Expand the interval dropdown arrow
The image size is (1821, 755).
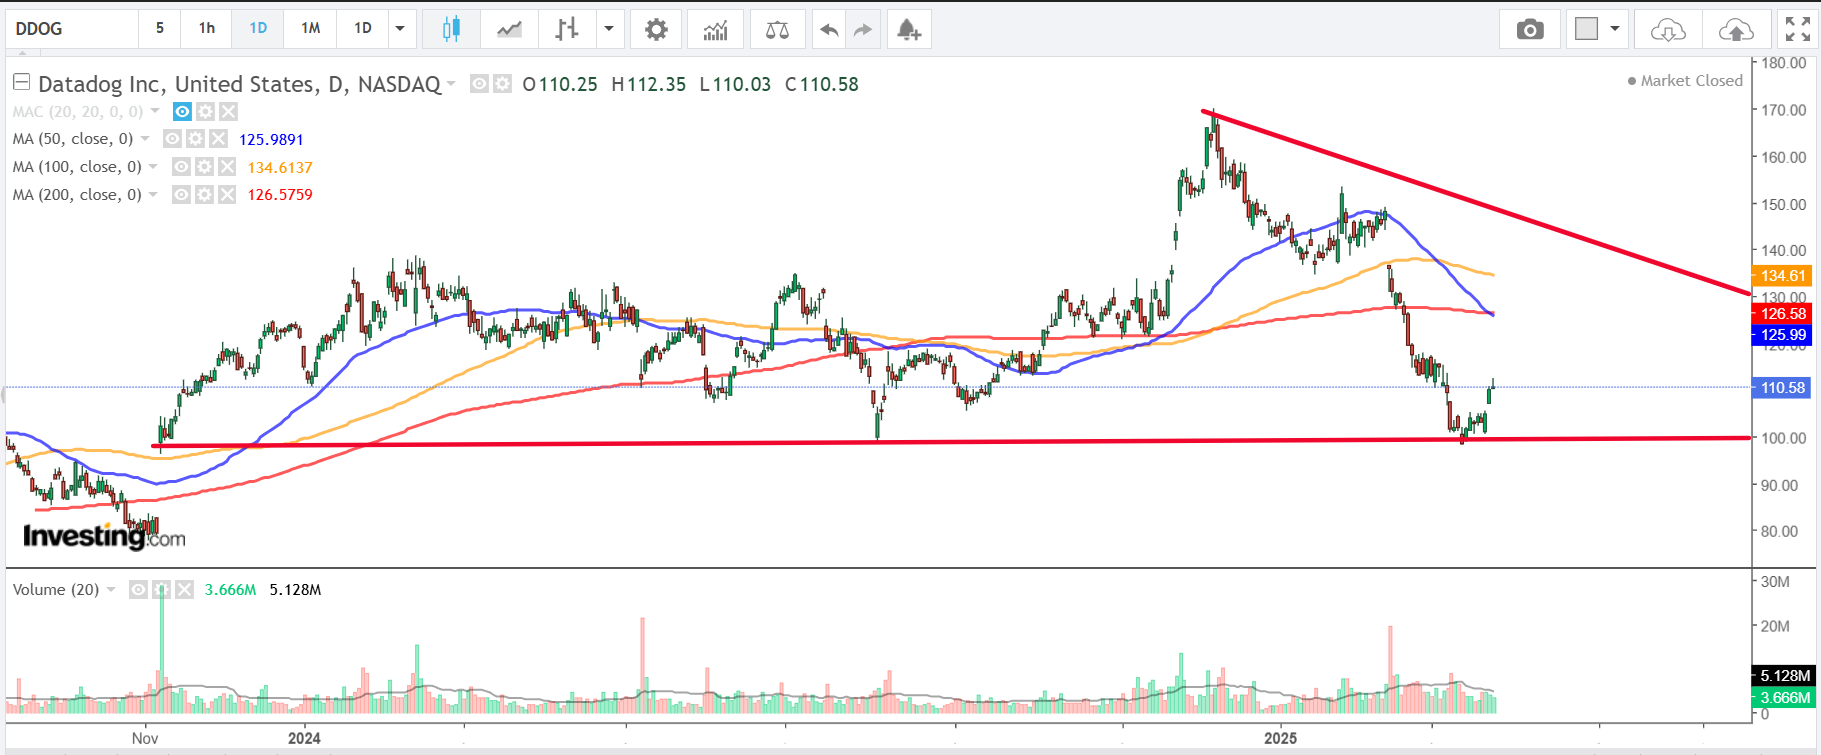pos(400,29)
